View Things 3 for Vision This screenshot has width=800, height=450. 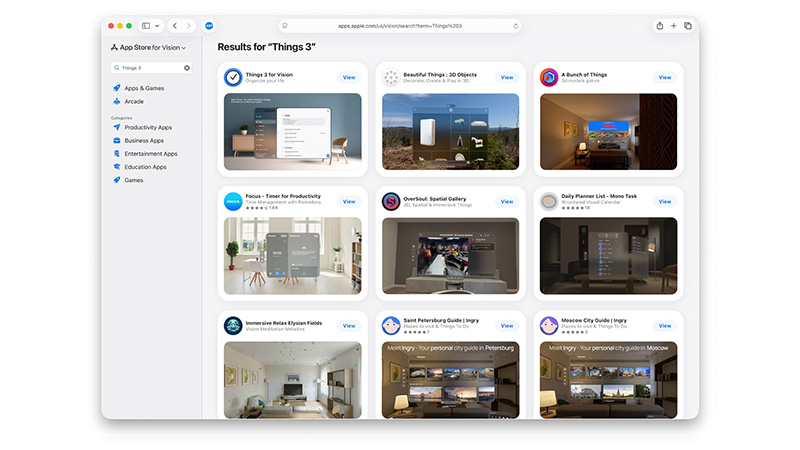point(349,78)
